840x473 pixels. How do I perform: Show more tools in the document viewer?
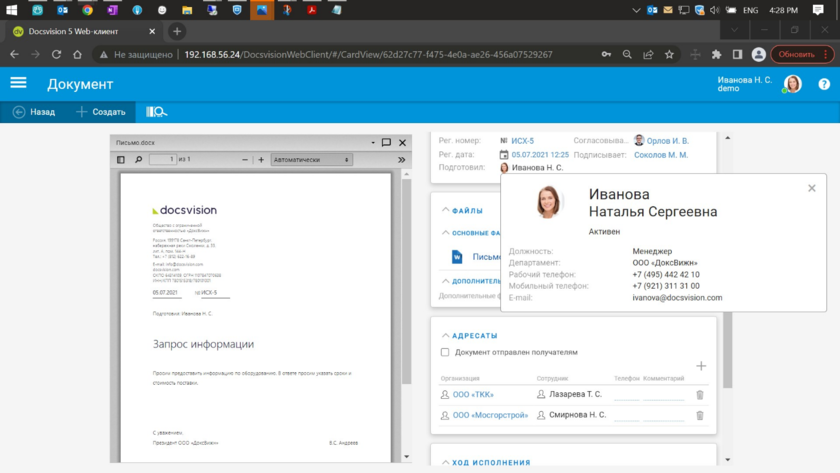coord(401,160)
